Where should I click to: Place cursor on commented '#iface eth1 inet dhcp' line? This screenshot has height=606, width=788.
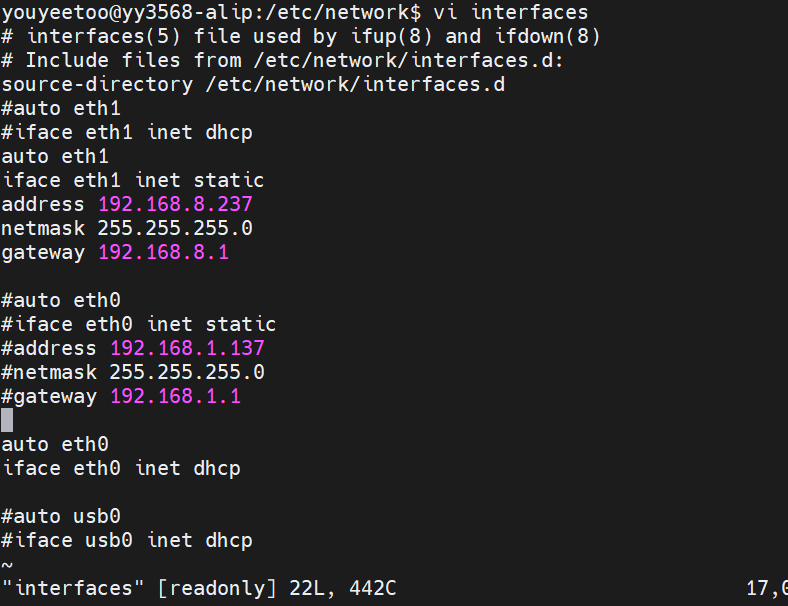(x=127, y=132)
